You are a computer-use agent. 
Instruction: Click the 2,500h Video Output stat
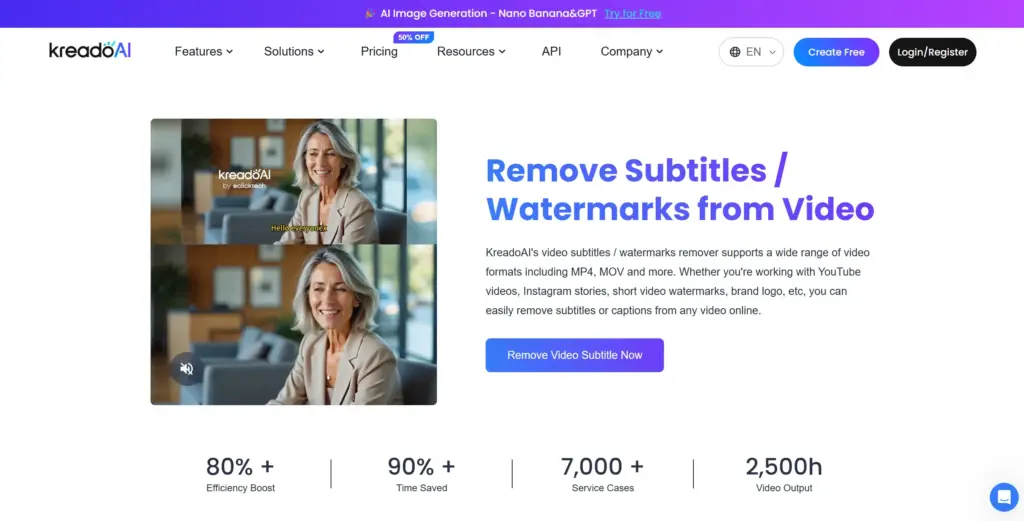tap(784, 474)
